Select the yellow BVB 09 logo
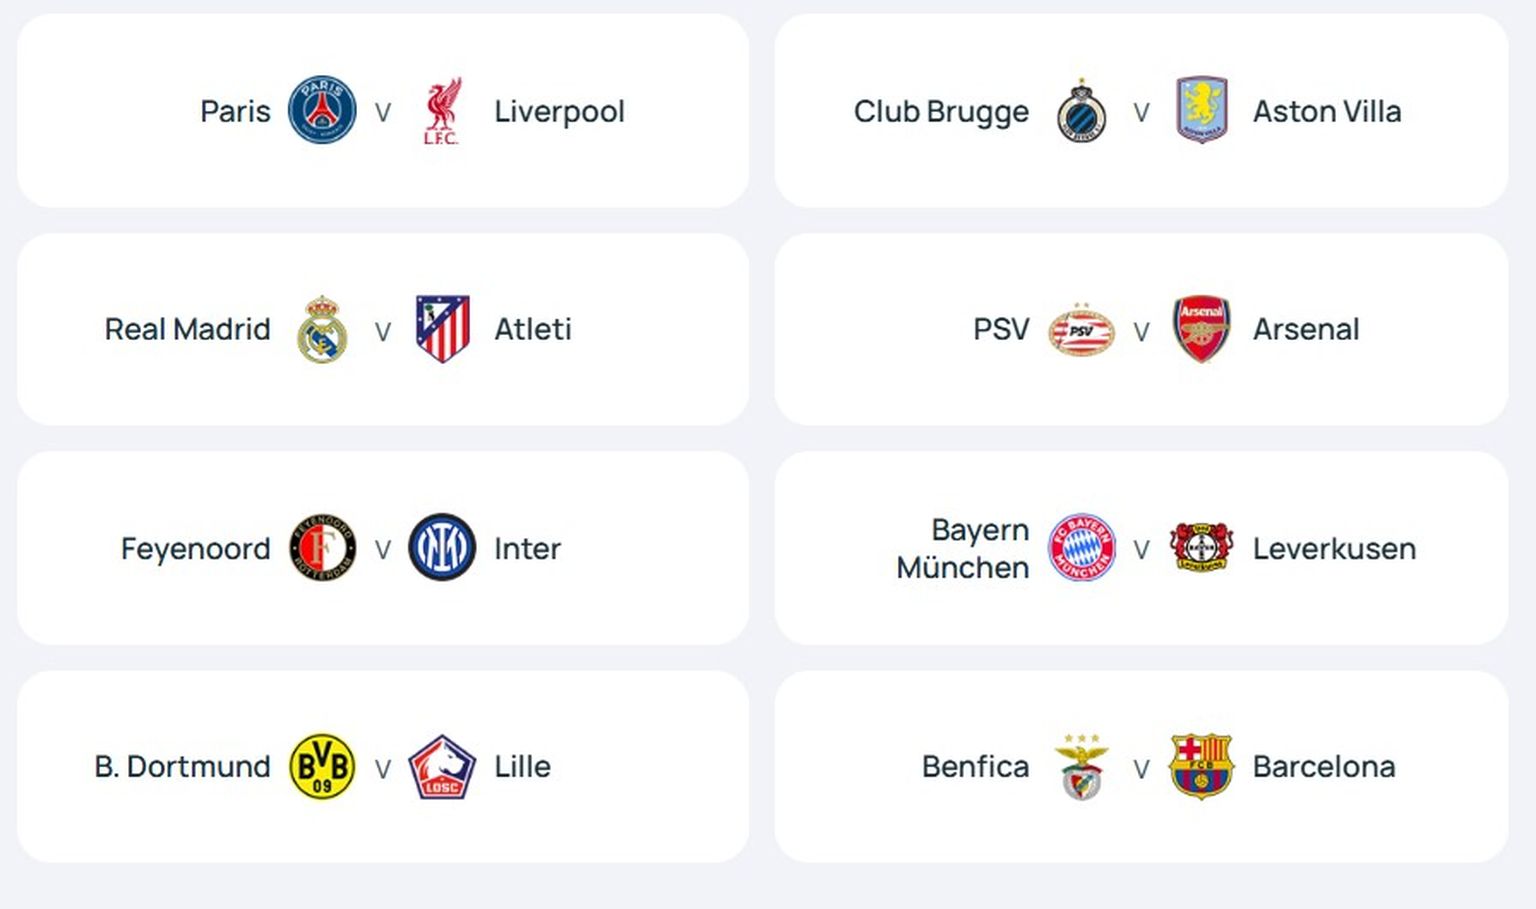The height and width of the screenshot is (909, 1536). 322,767
